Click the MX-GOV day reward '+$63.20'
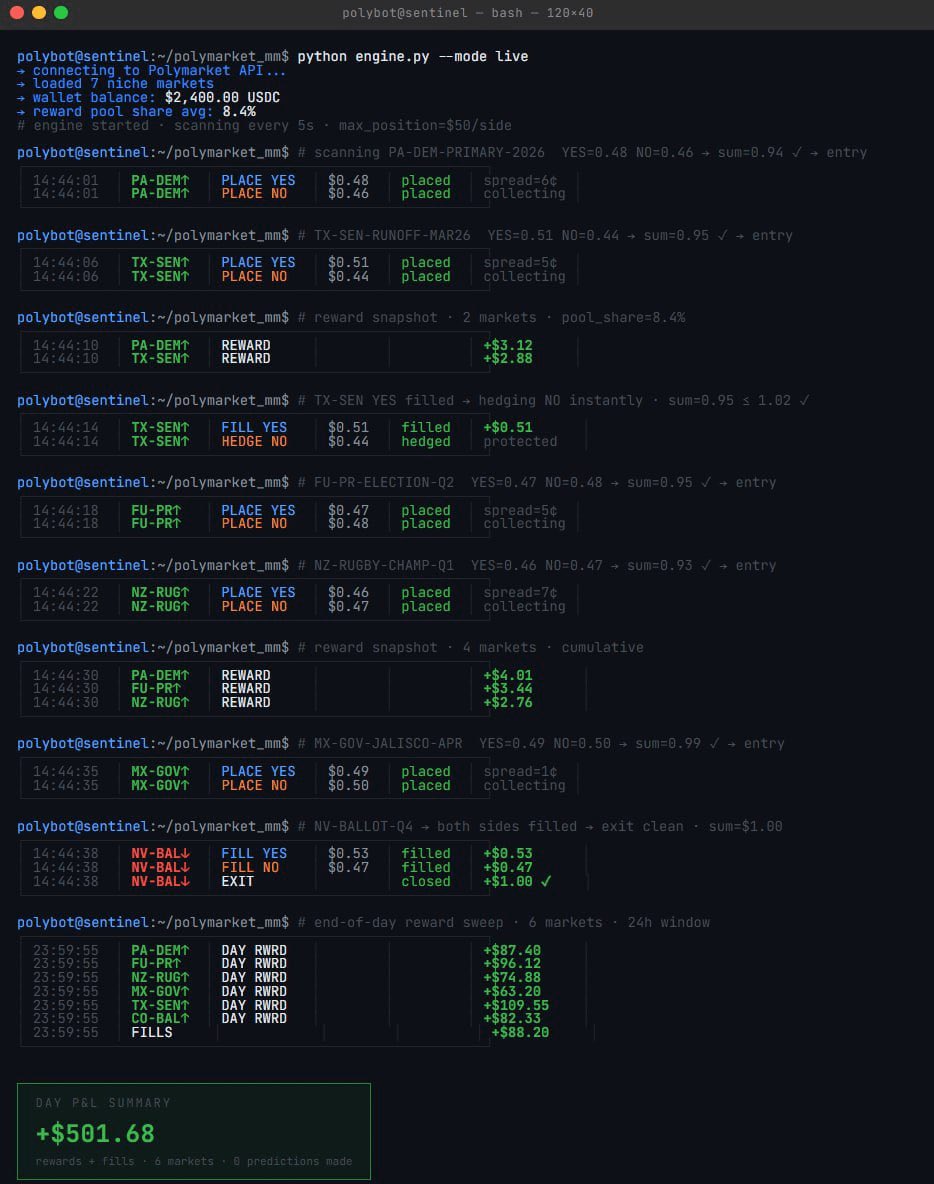Screen dimensions: 934x1184 [512, 991]
